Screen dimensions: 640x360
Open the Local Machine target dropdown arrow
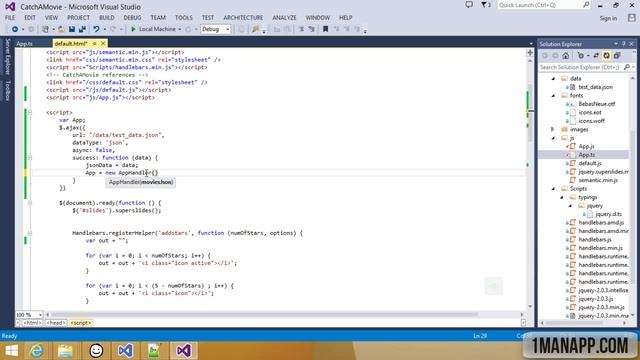[x=180, y=29]
